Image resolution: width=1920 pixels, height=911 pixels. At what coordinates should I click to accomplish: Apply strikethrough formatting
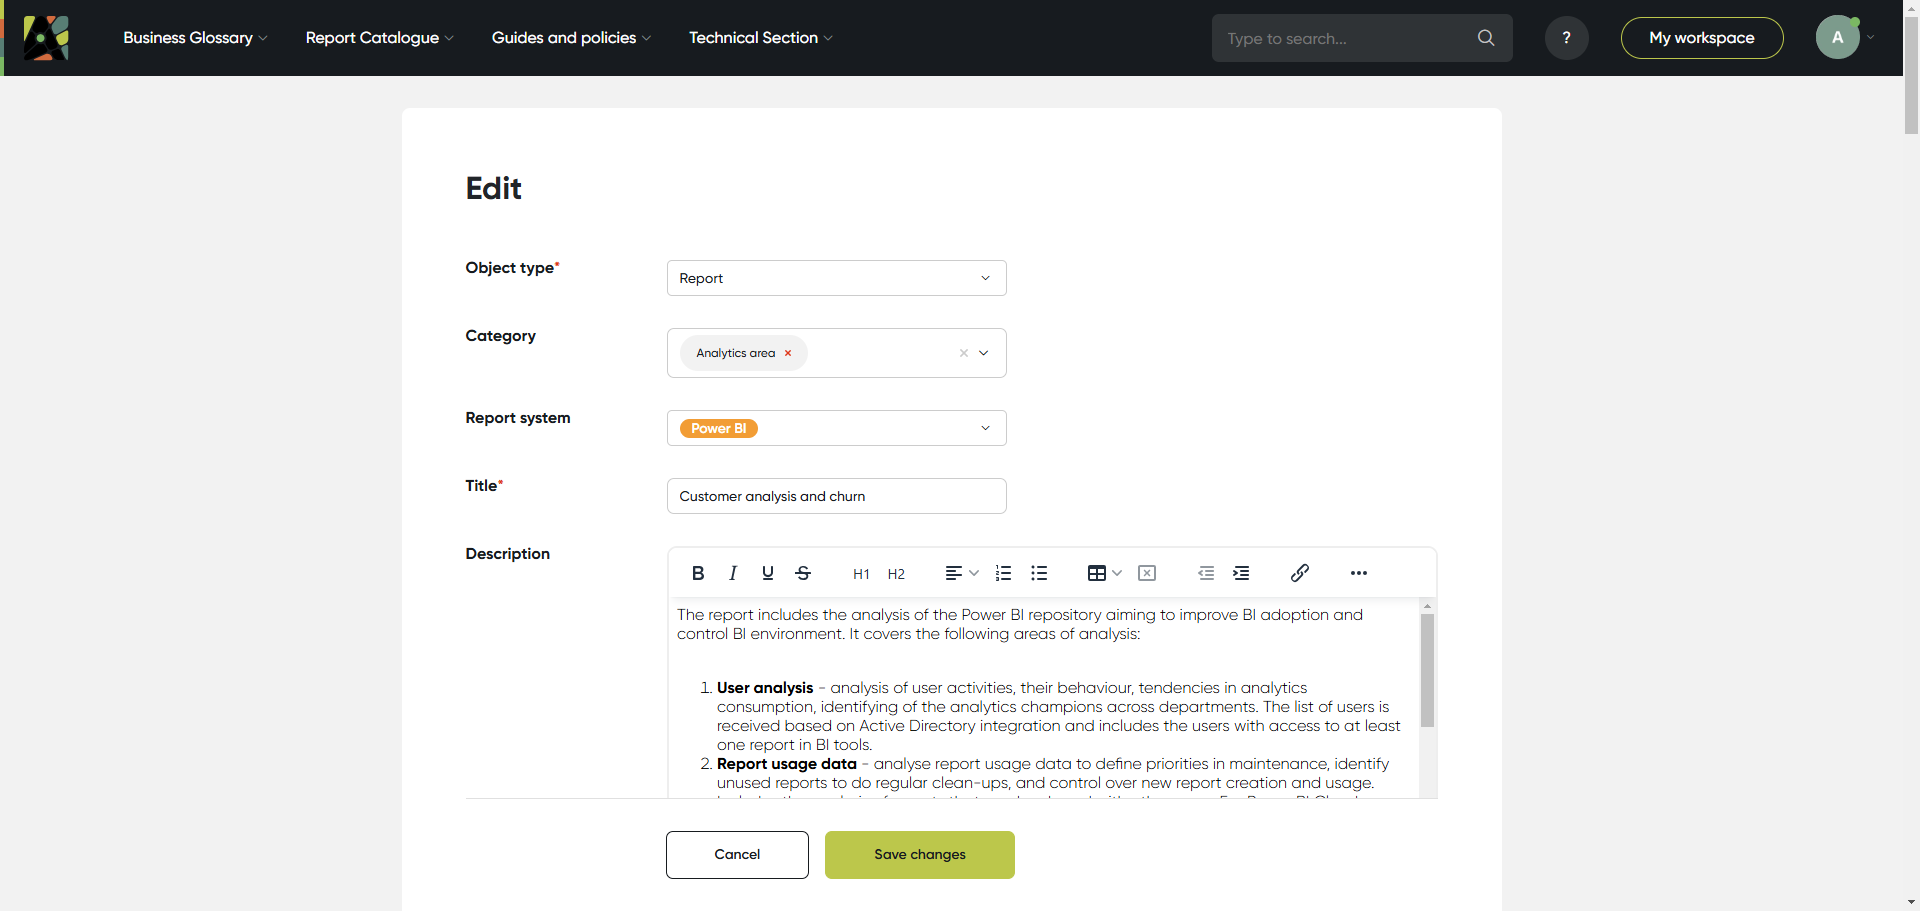[x=803, y=573]
